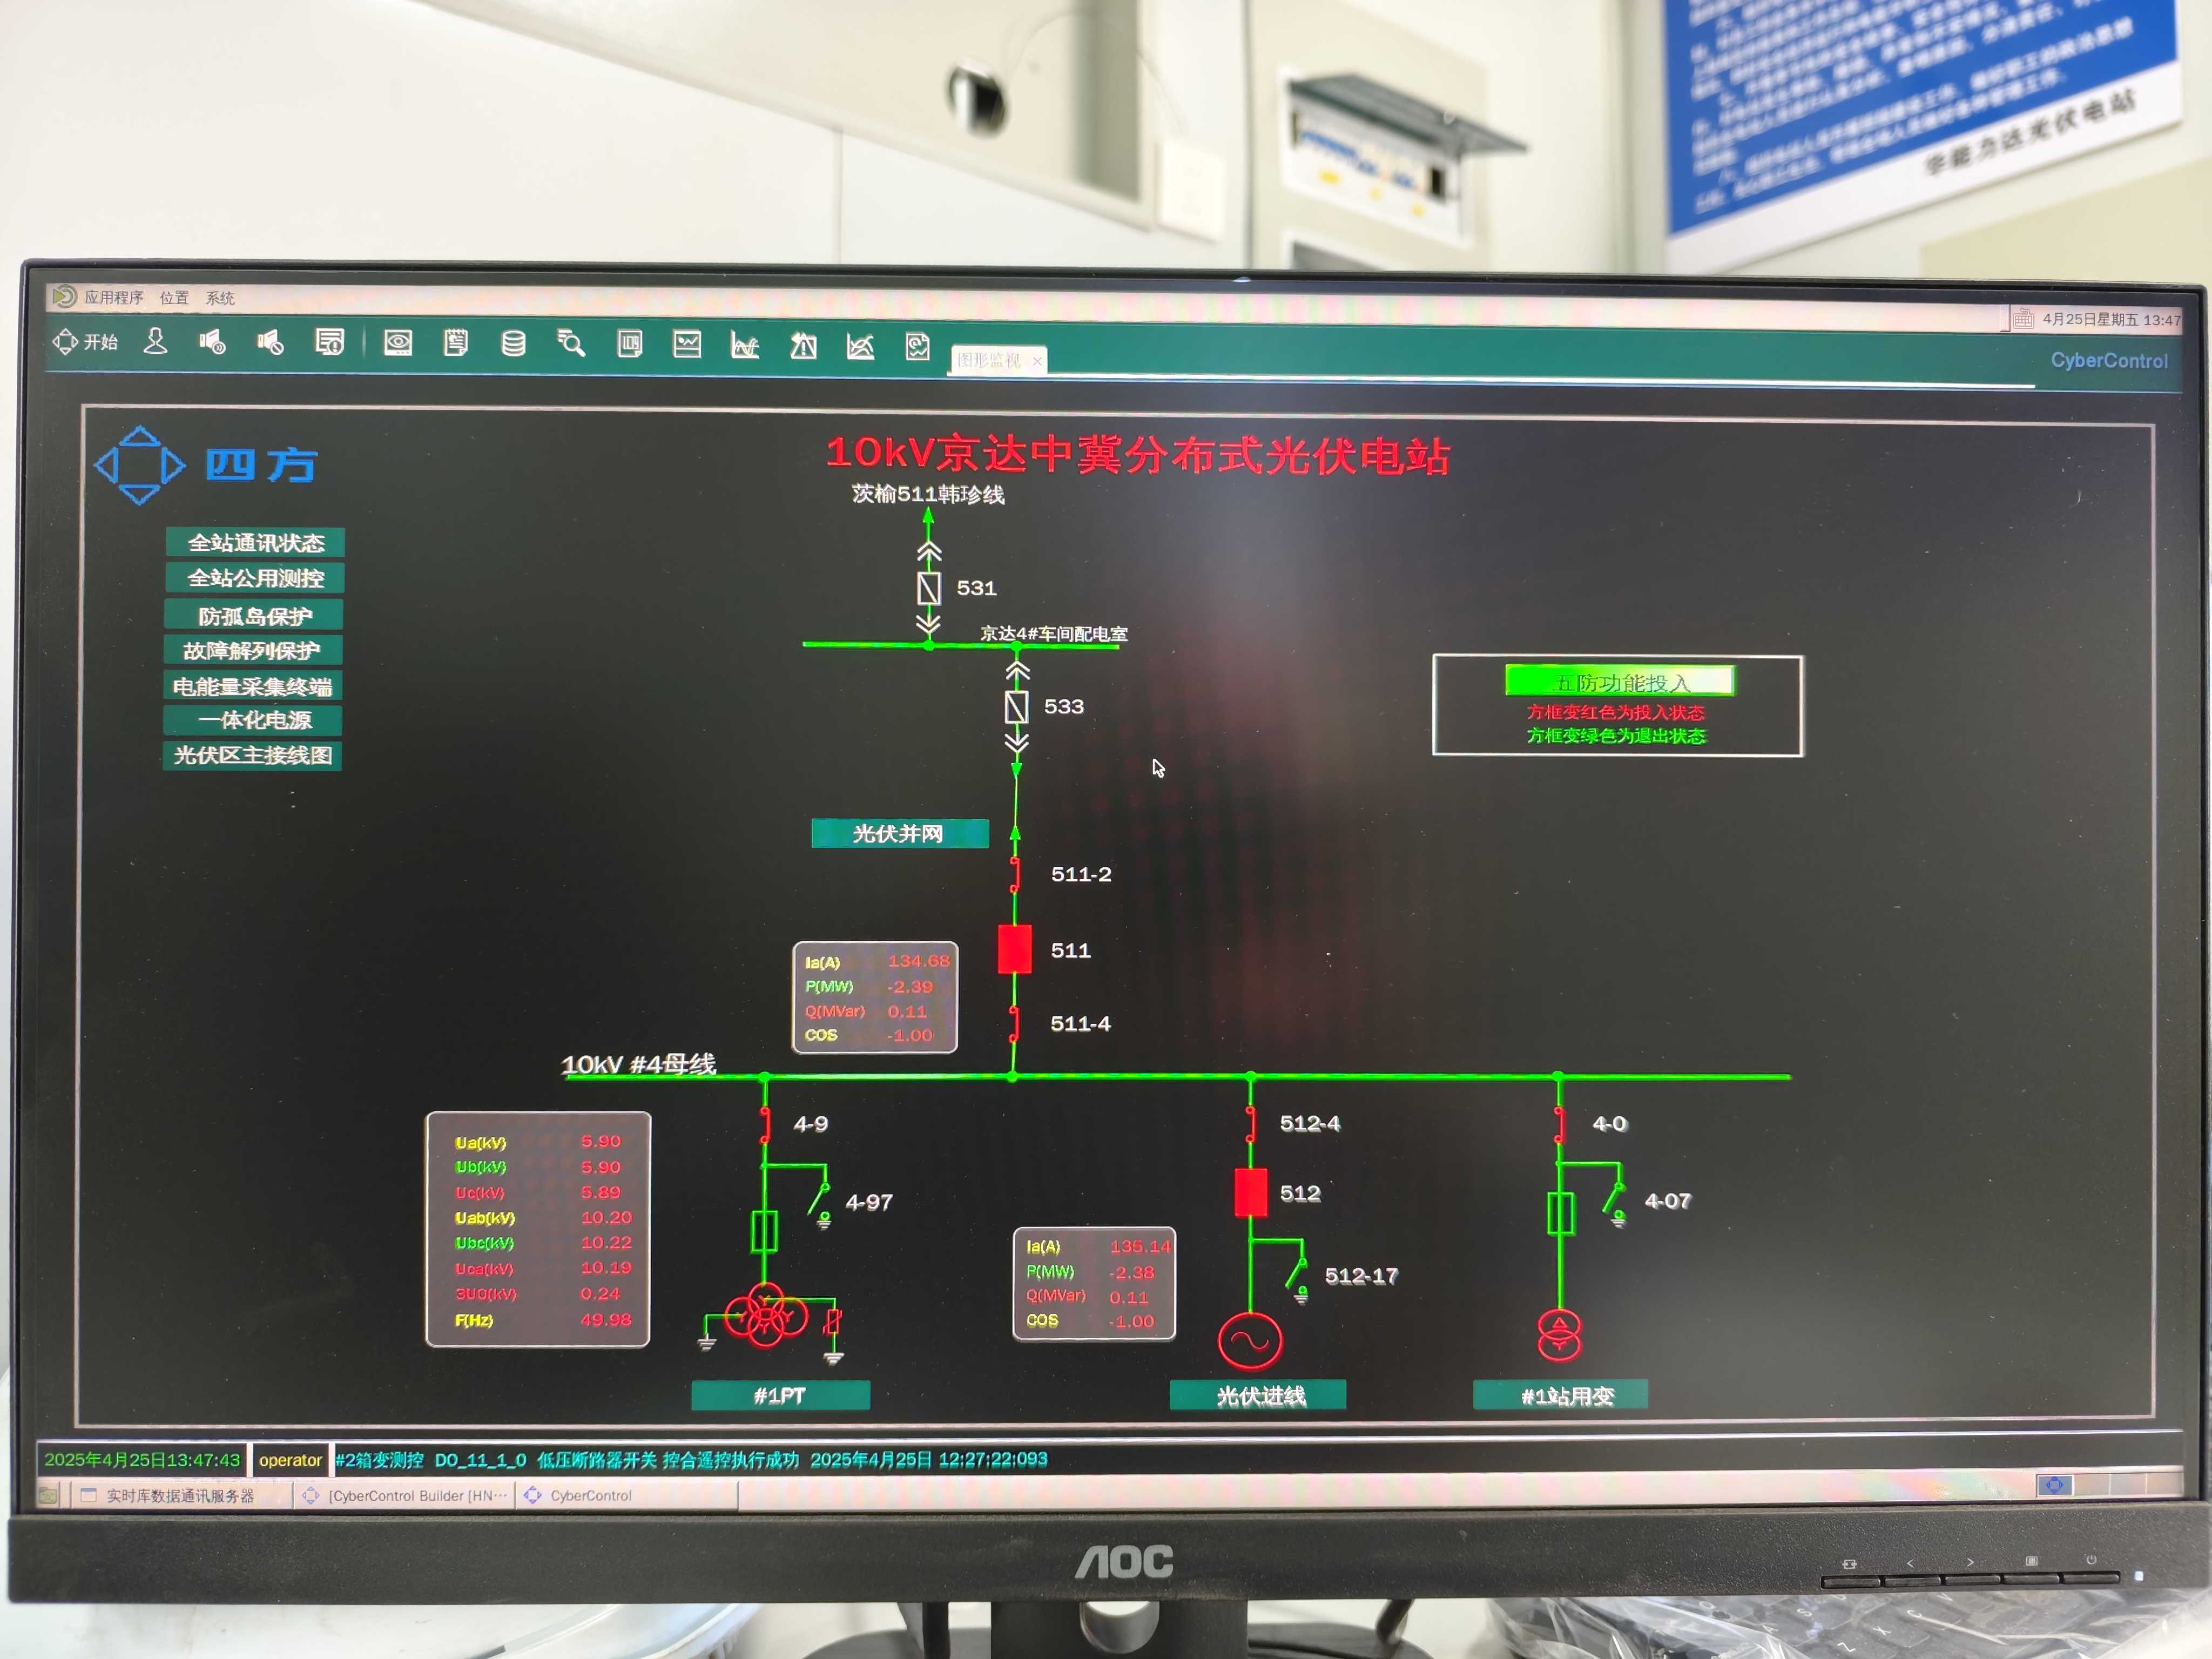Click the panel device icon in toolbar
The height and width of the screenshot is (1659, 2212).
tap(629, 345)
